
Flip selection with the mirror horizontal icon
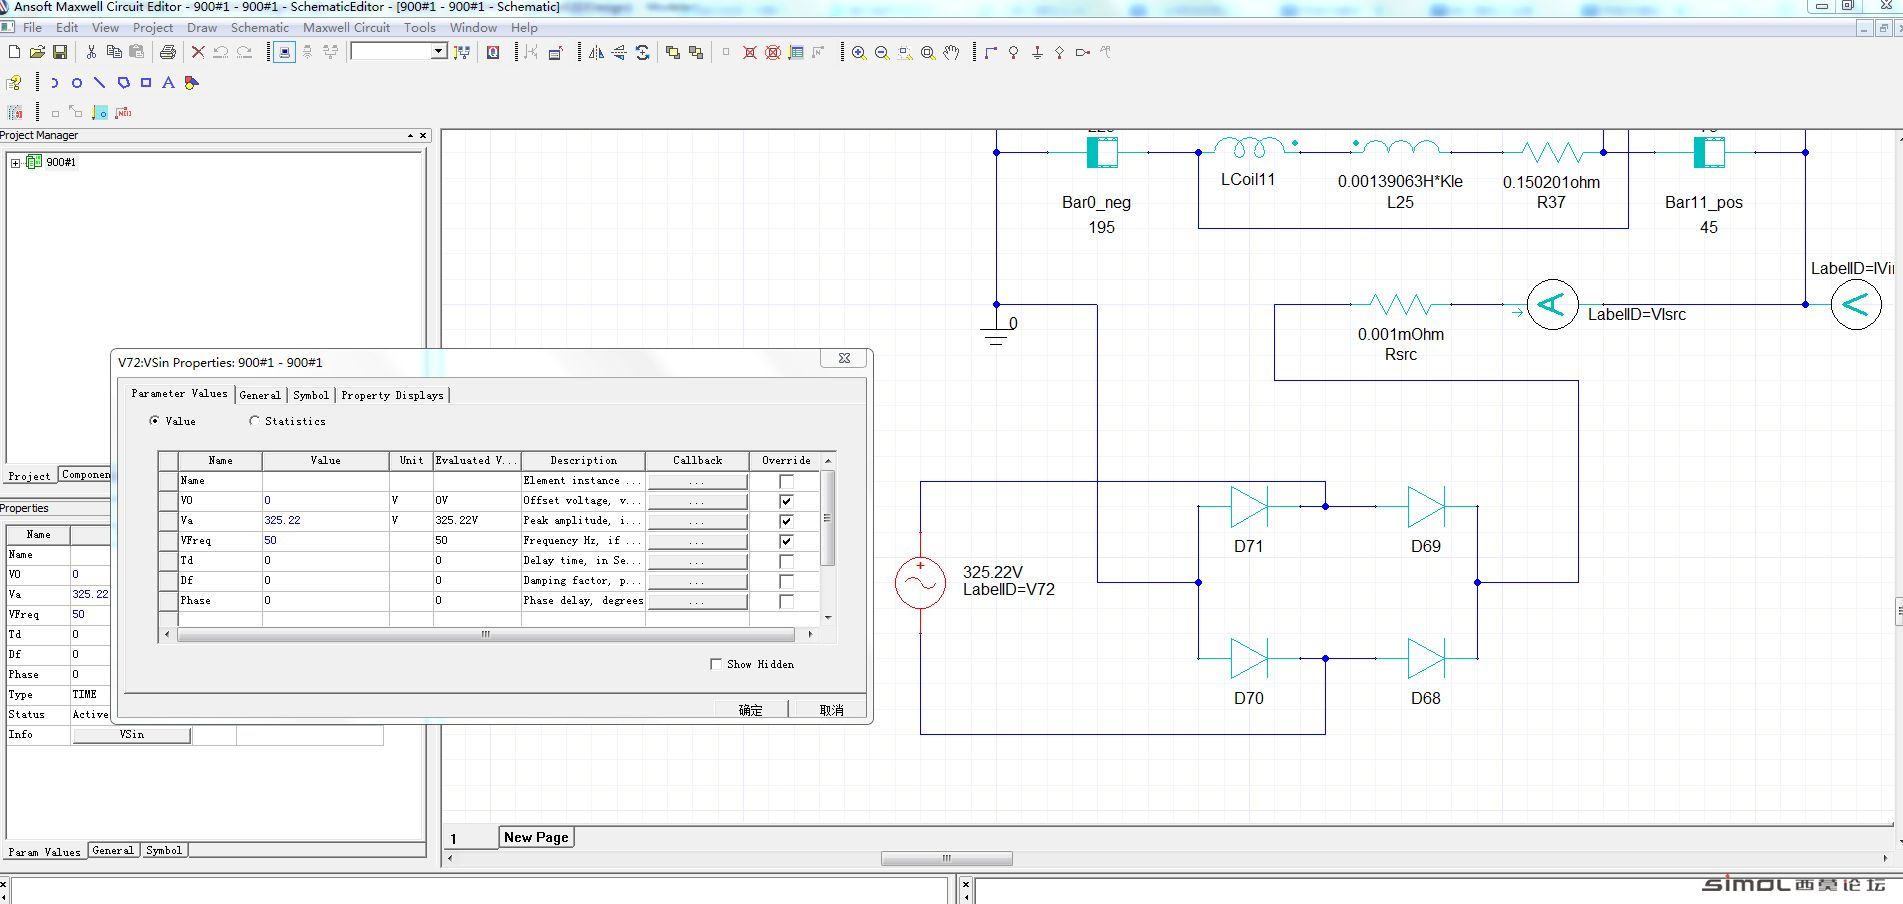coord(596,52)
